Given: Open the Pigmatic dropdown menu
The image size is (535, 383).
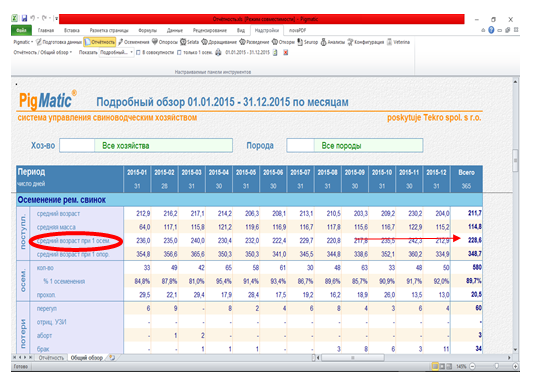Looking at the screenshot, I should [x=23, y=42].
